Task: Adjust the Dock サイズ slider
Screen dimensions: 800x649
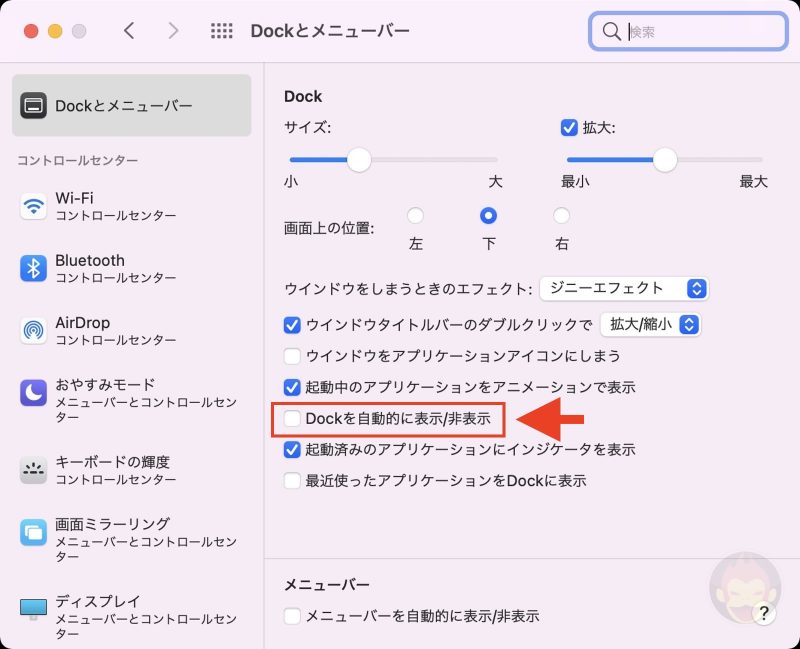Action: point(359,159)
